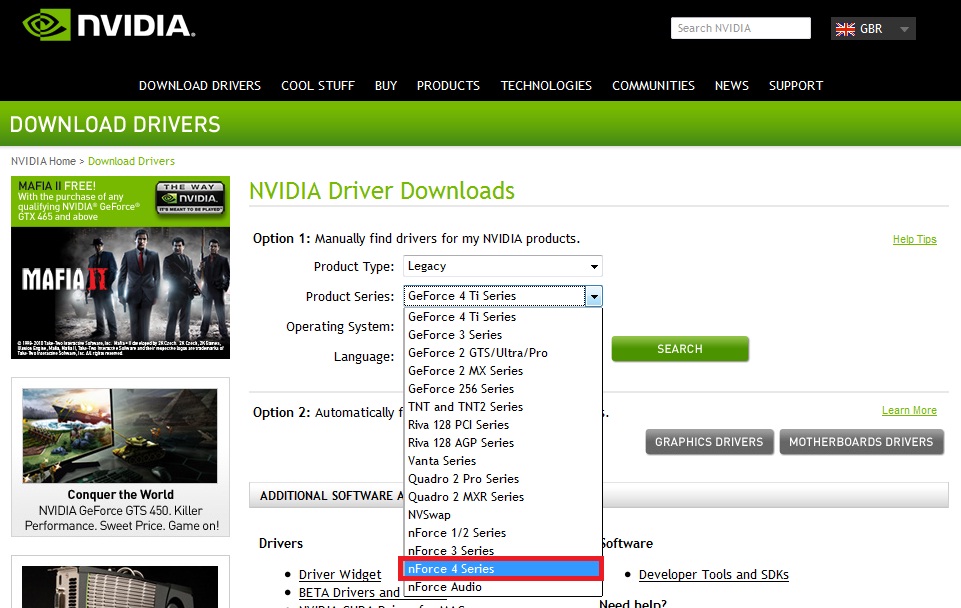Image resolution: width=961 pixels, height=608 pixels.
Task: Select nForce 4 Series option
Action: (x=503, y=569)
